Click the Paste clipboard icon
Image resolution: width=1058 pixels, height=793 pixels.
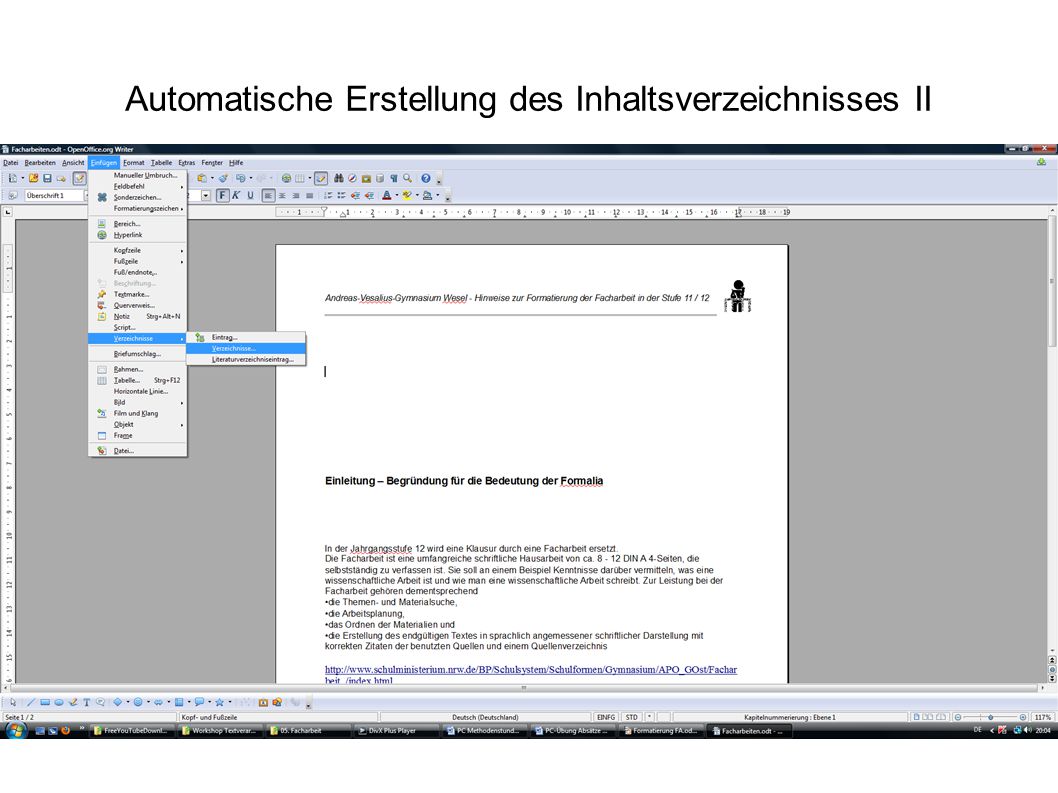[x=202, y=178]
